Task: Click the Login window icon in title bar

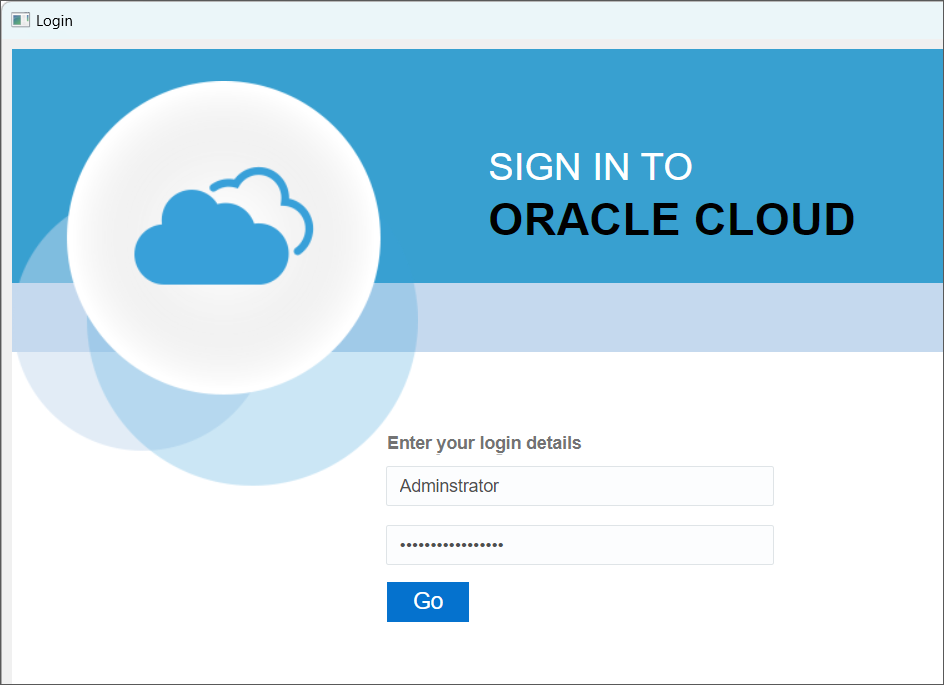Action: tap(20, 20)
